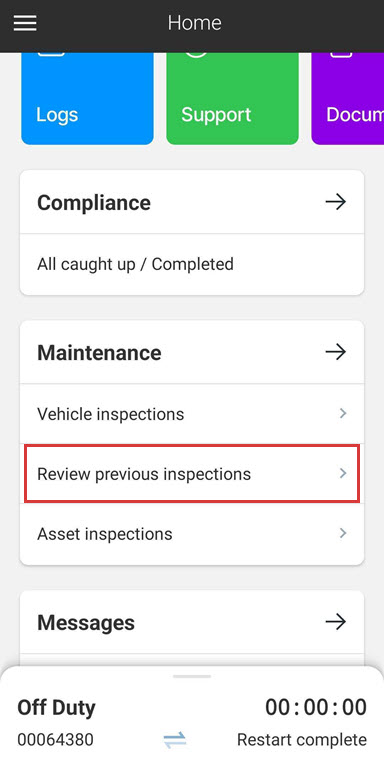
Task: Click chevron beside Review previous inspections
Action: 343,473
